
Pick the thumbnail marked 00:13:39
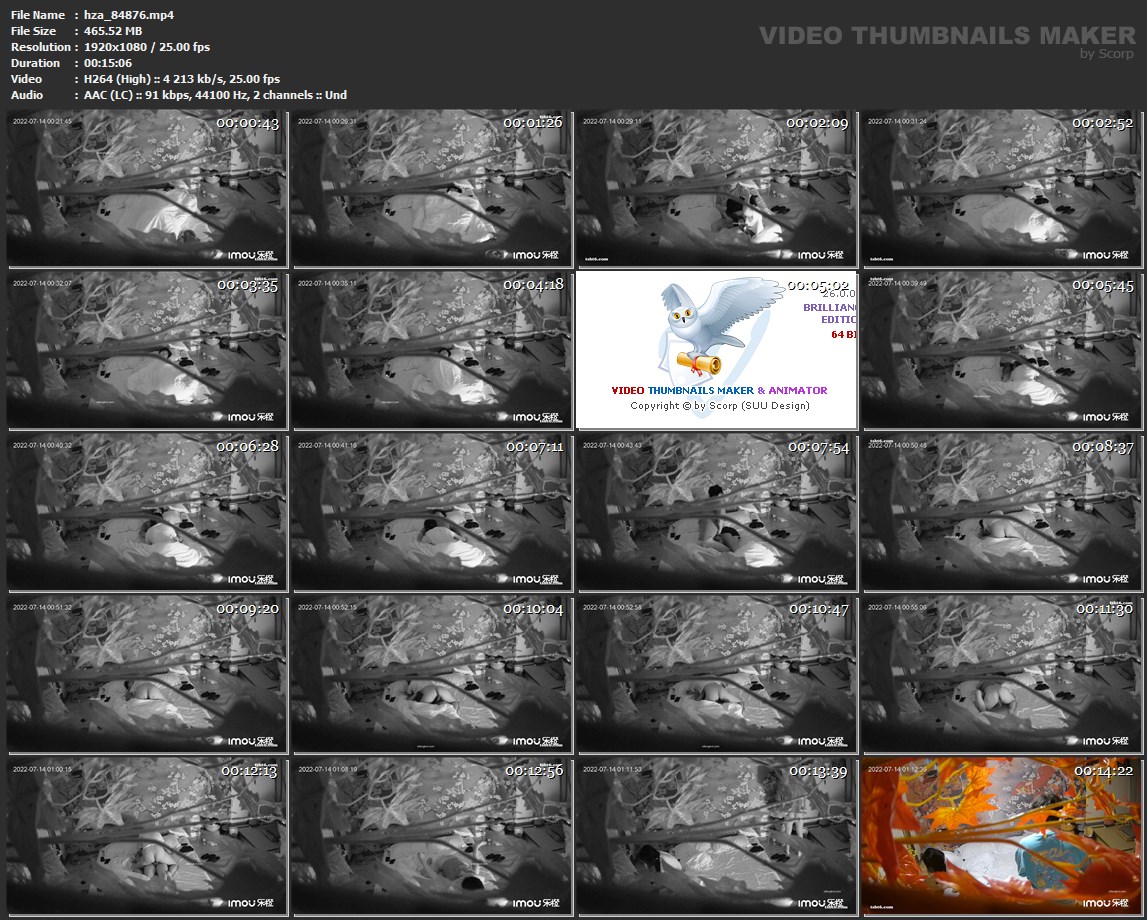(x=716, y=837)
